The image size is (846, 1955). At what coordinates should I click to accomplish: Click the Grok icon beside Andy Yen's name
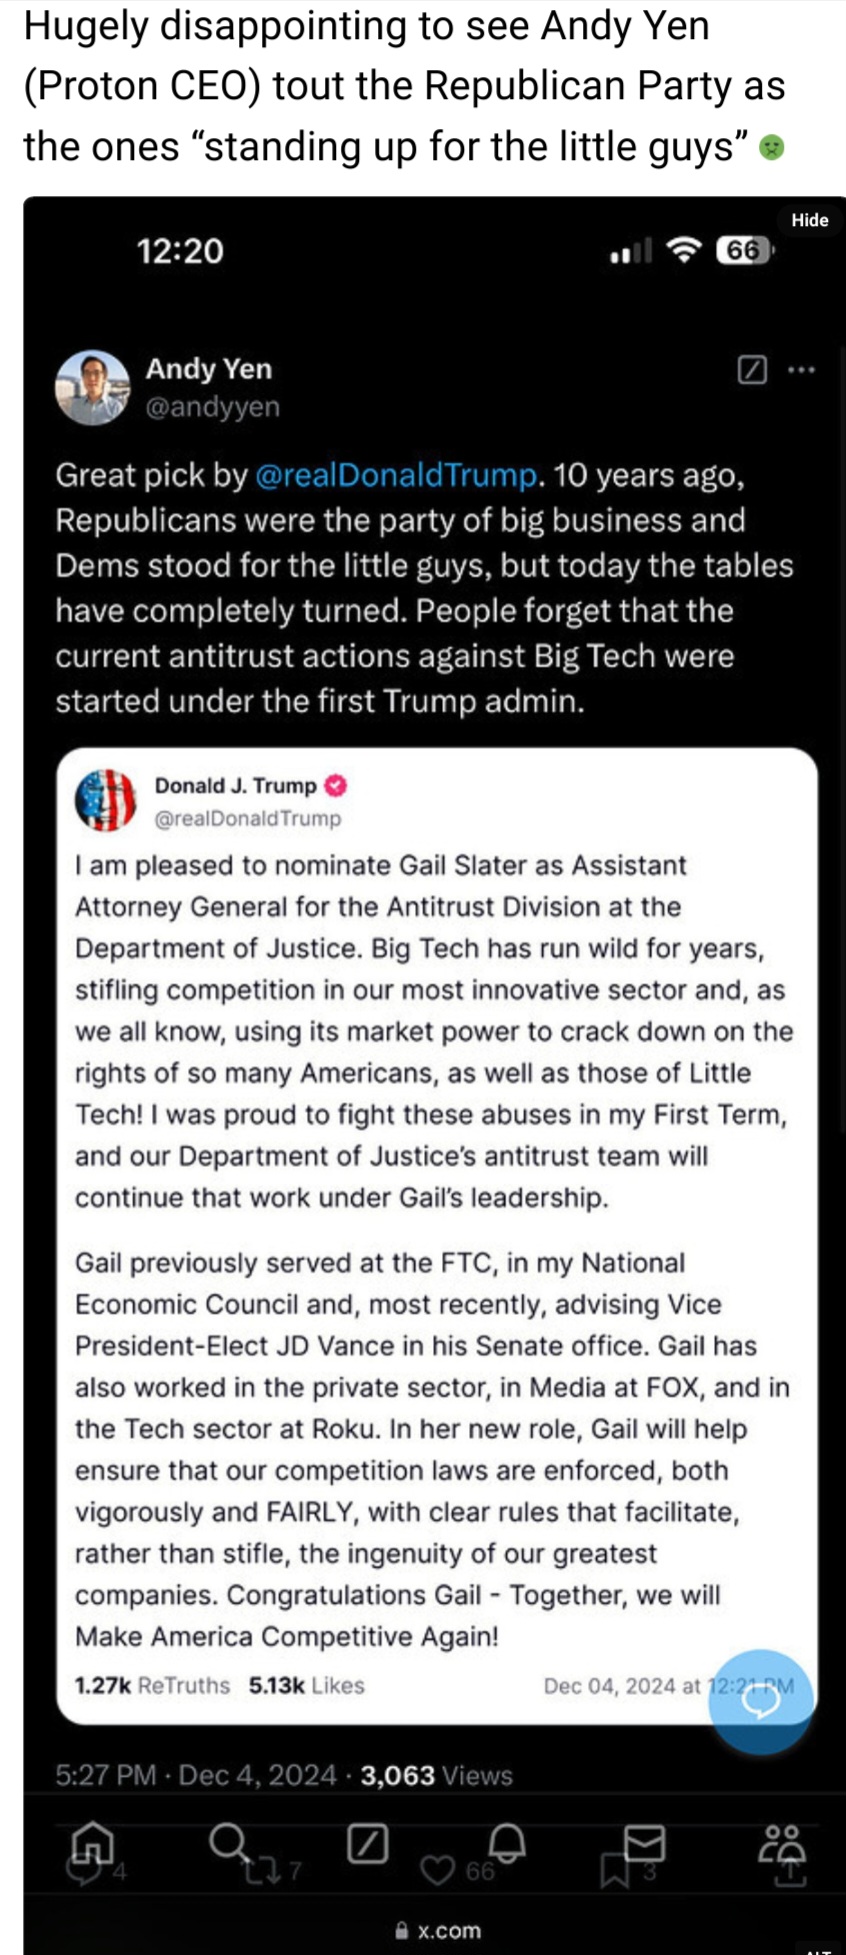coord(752,370)
